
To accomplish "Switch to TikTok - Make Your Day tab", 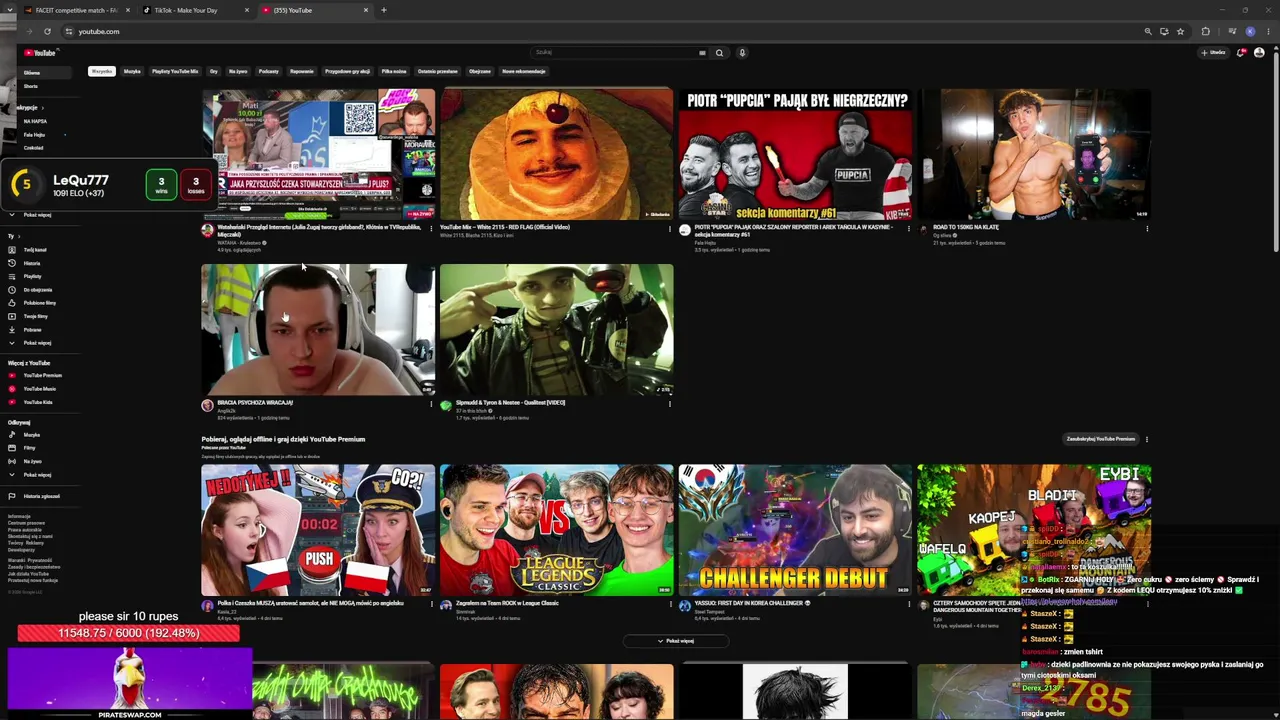I will 195,10.
